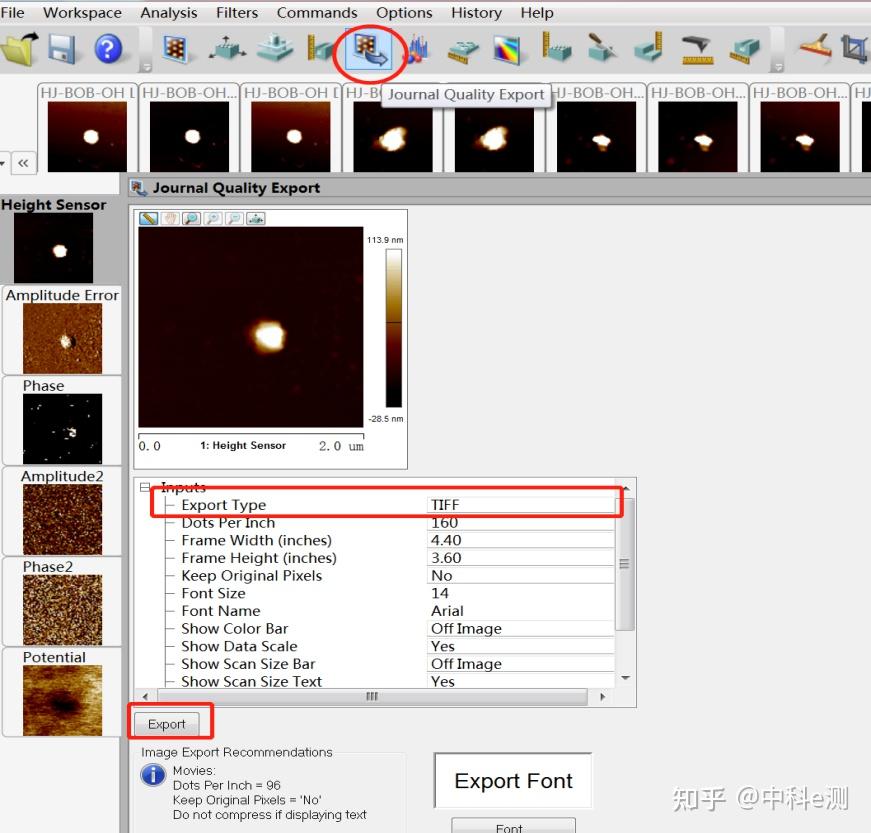The width and height of the screenshot is (871, 833).
Task: Click the Journal Quality Export toolbar icon
Action: coord(369,50)
